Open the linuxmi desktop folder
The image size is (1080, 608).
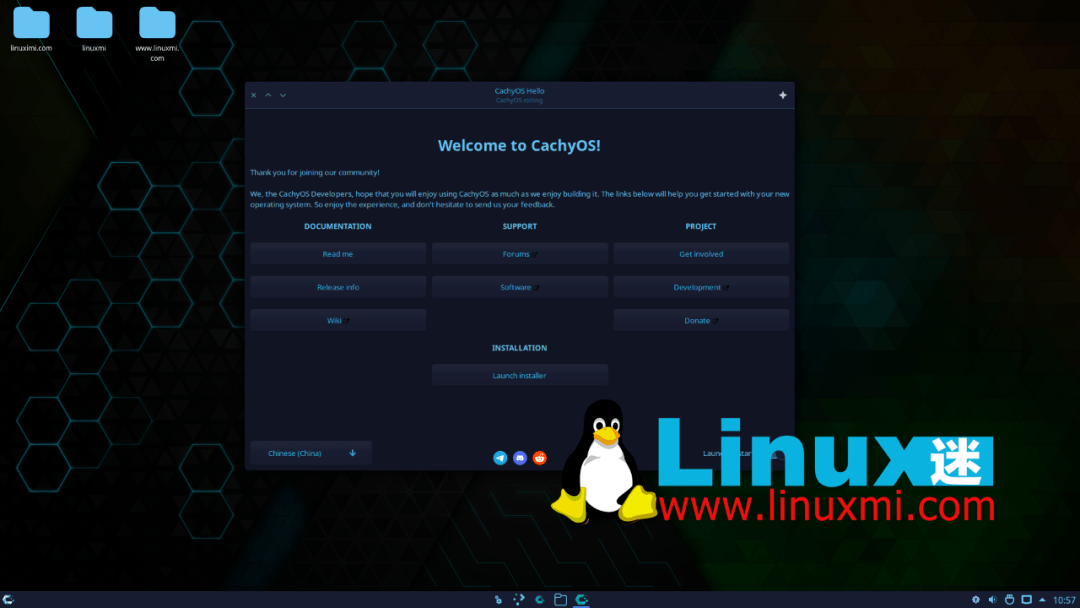(x=94, y=22)
